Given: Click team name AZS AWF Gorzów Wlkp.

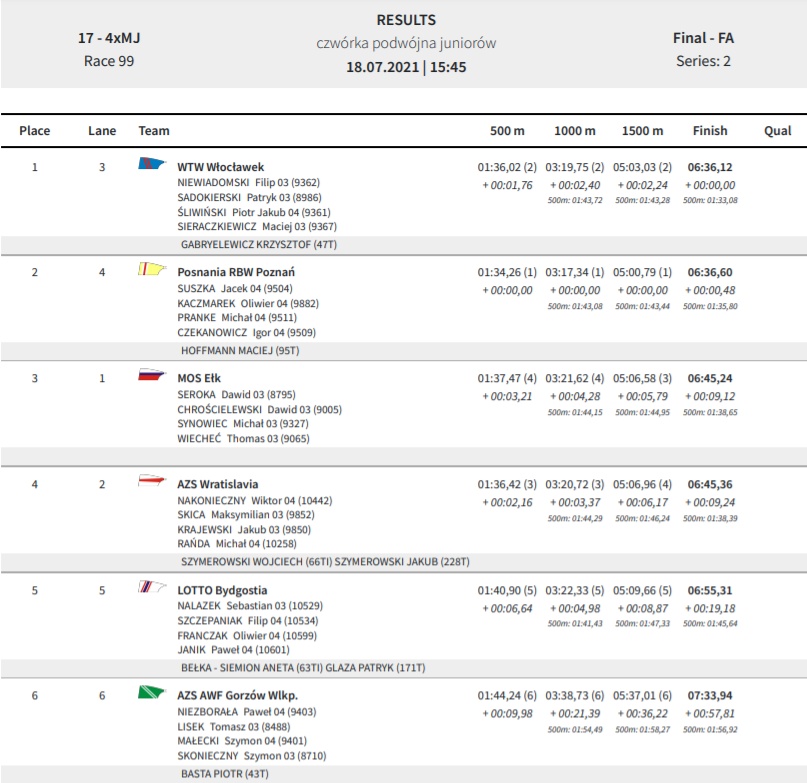Looking at the screenshot, I should [238, 695].
